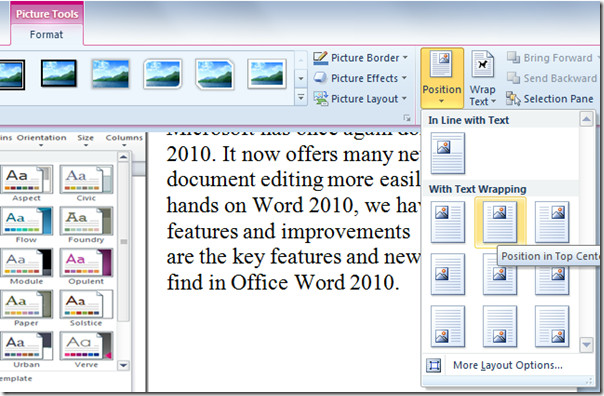
Task: Click 'With Text Wrapping' section header
Action: [478, 189]
